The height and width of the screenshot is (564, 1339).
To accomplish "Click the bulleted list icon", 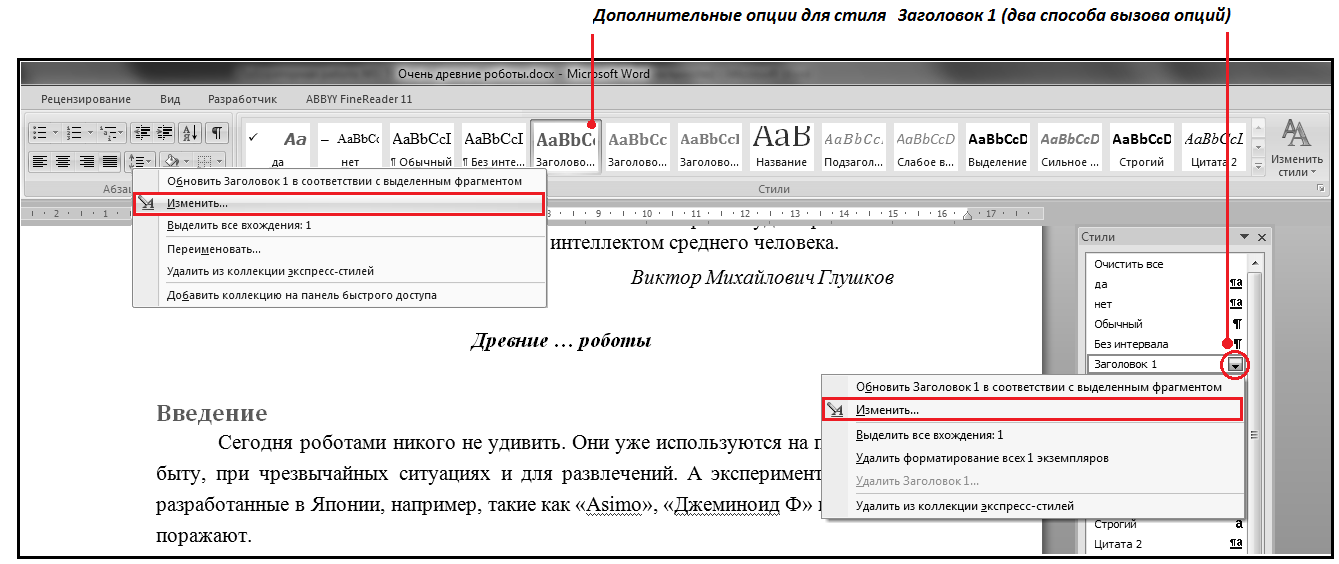I will point(39,133).
